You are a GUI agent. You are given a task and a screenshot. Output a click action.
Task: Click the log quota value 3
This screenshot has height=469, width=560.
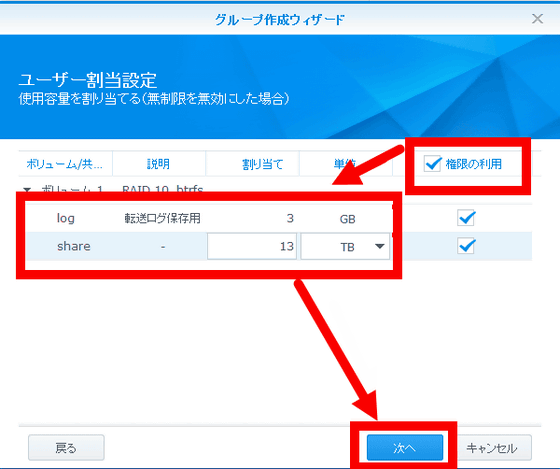pos(290,218)
